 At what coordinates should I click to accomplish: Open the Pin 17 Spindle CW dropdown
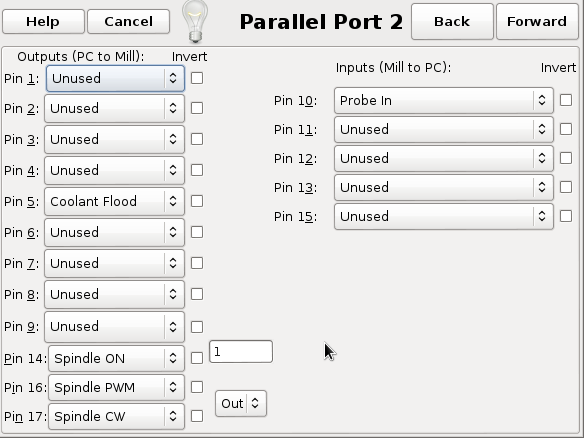coord(116,416)
